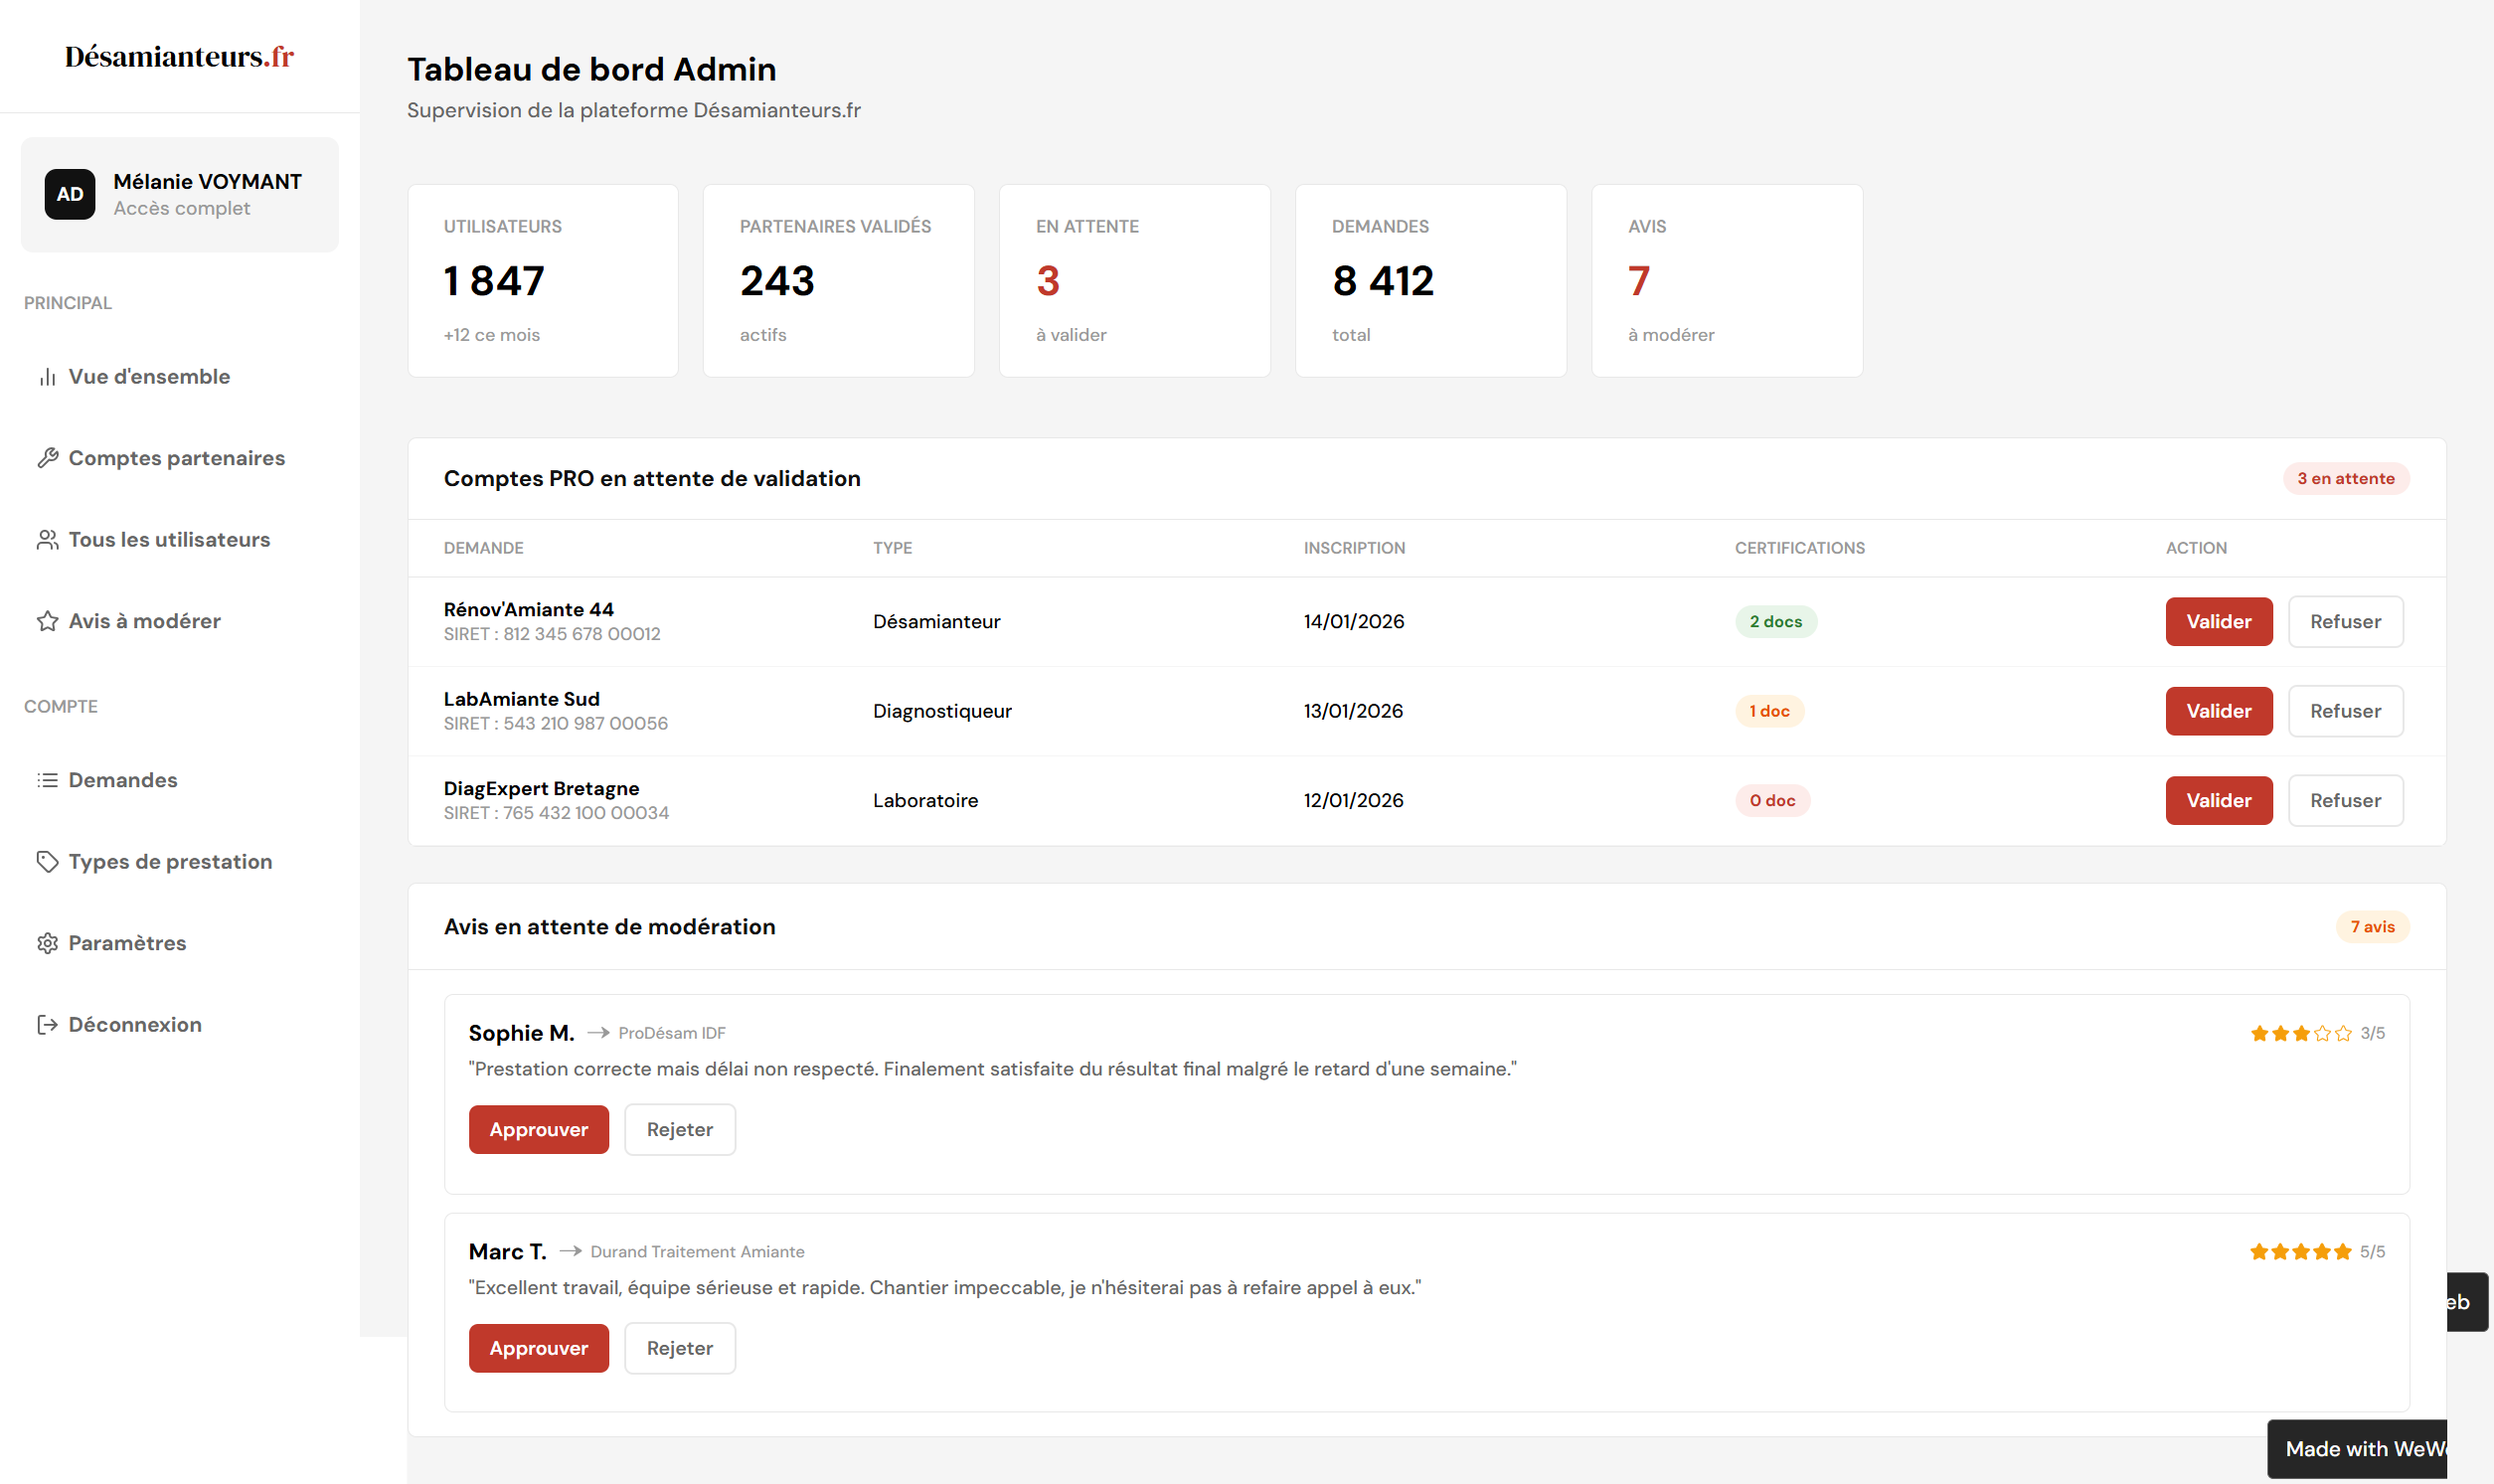Open the Demandes 8 412 card
2494x1484 pixels.
1431,281
